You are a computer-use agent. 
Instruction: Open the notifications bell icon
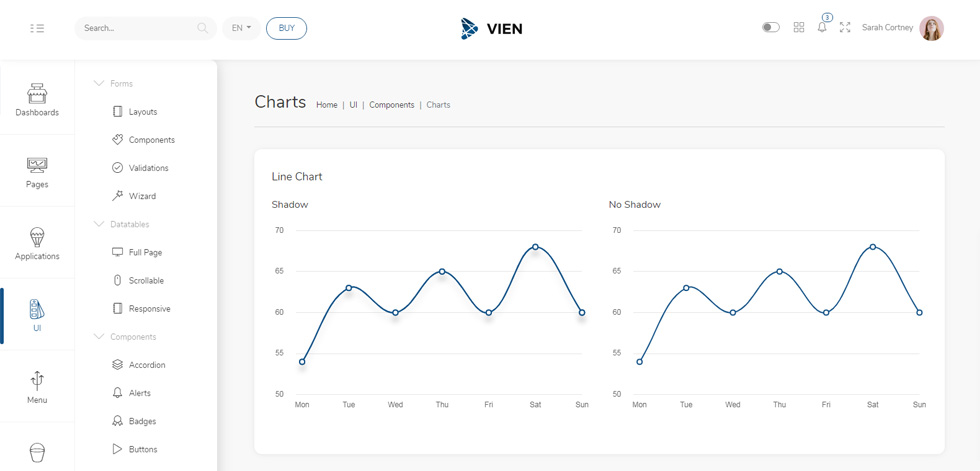point(822,27)
